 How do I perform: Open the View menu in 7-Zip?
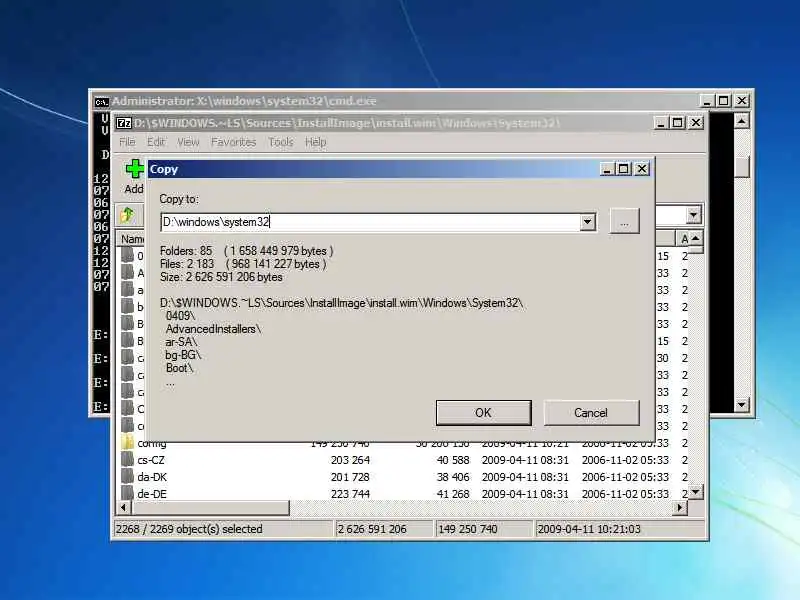click(188, 142)
